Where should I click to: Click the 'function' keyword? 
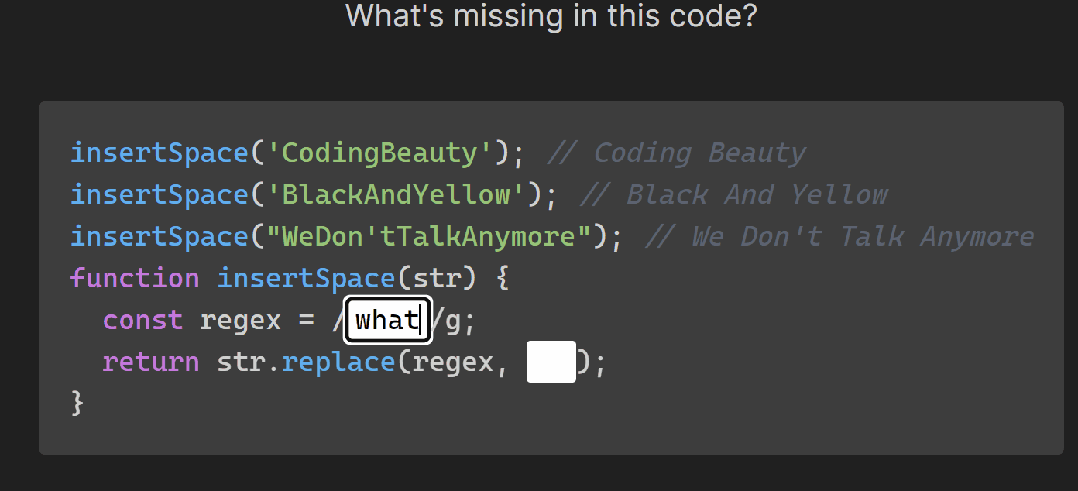[135, 277]
